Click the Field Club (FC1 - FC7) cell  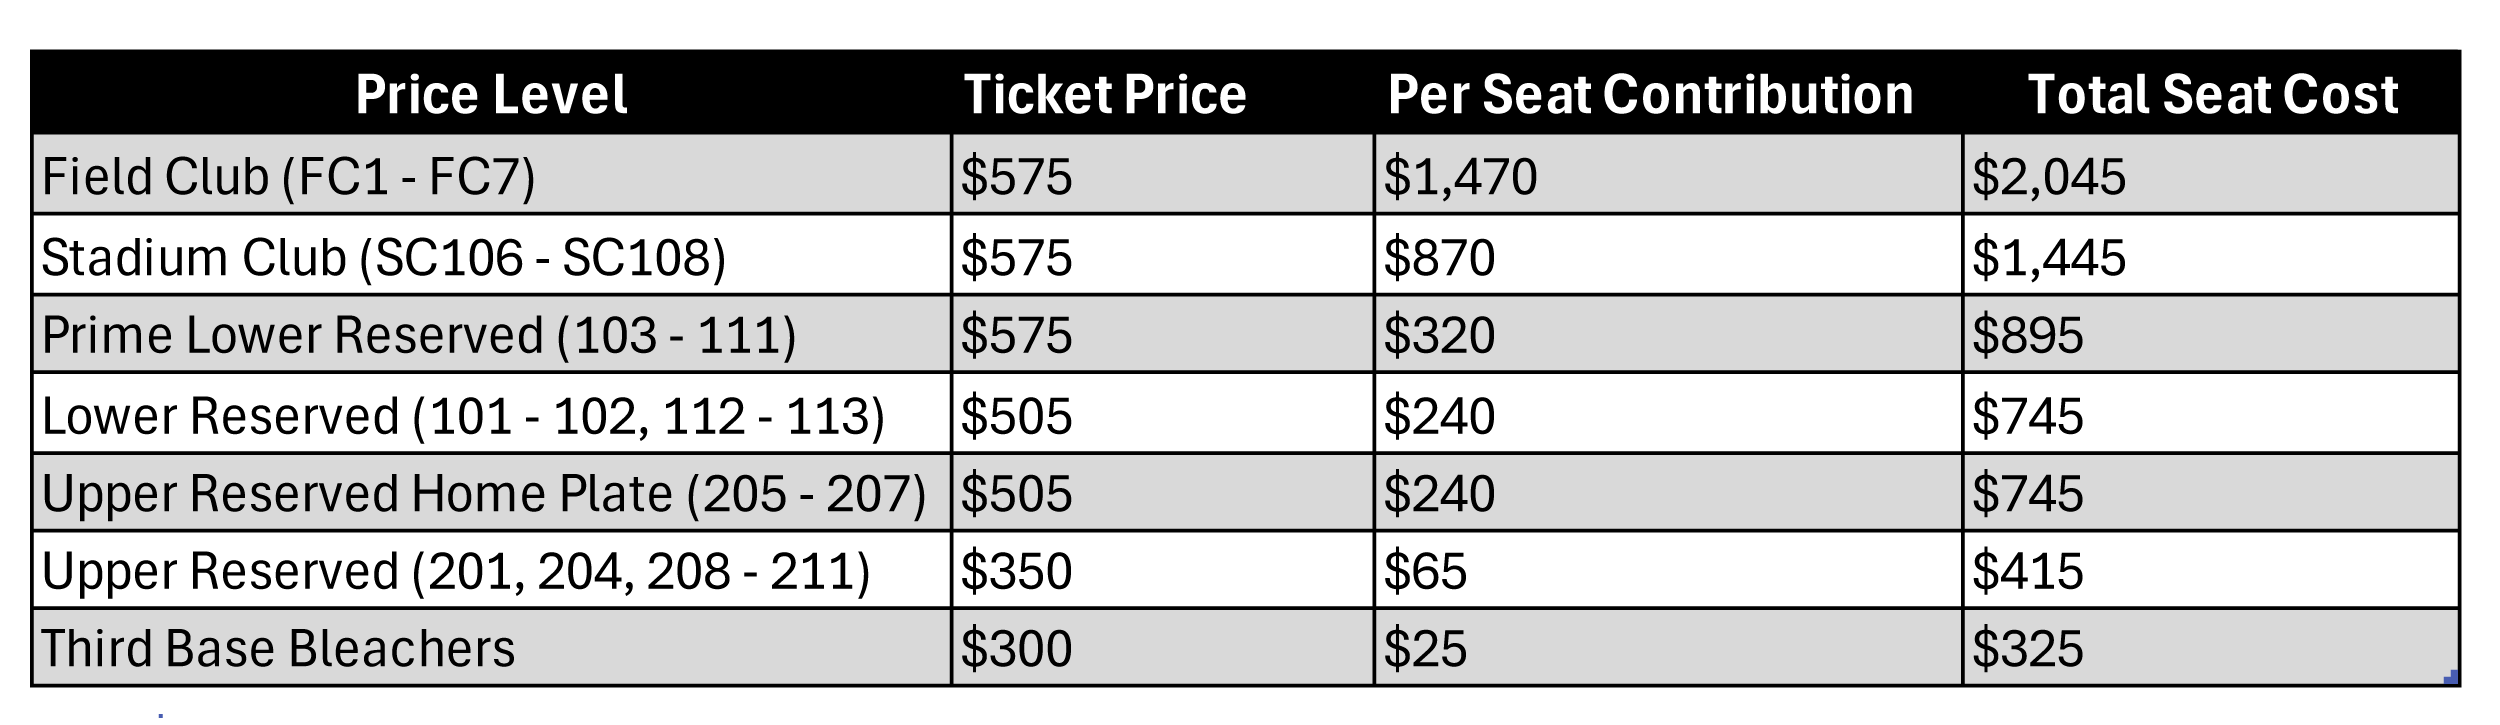(289, 177)
